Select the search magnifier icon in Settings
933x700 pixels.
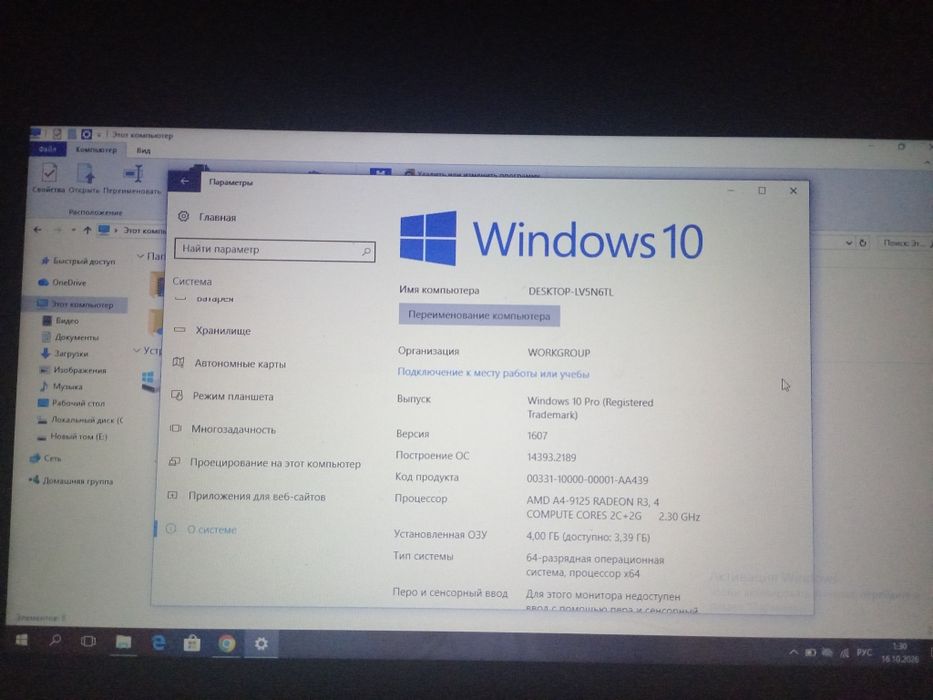[366, 252]
